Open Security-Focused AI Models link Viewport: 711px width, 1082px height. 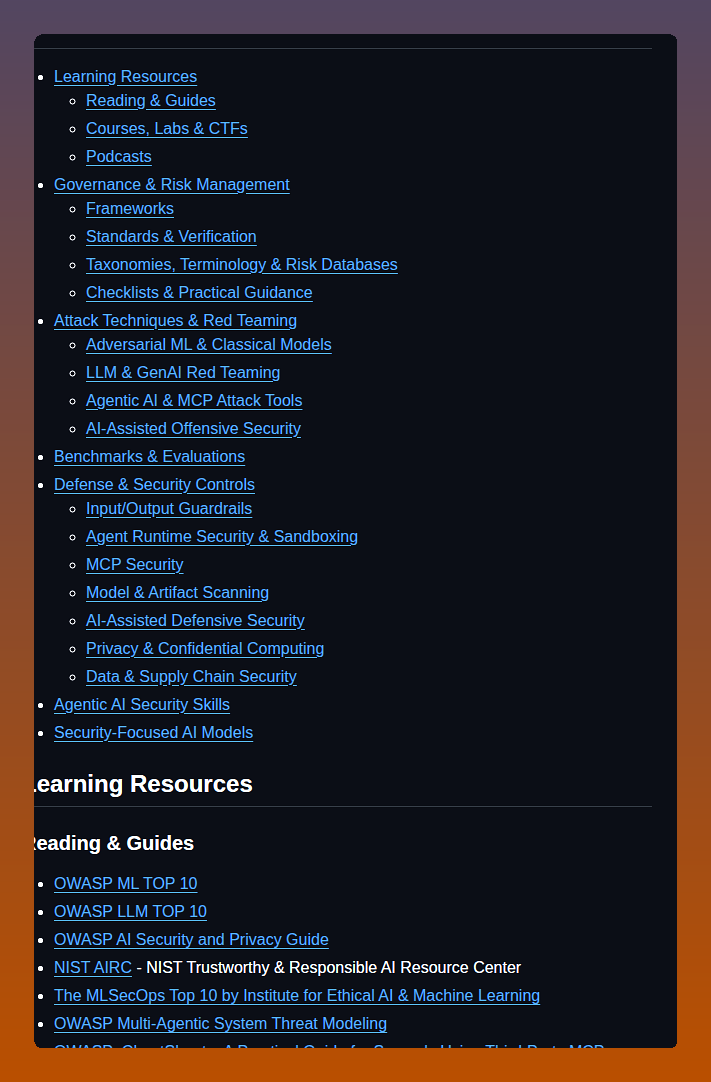pyautogui.click(x=153, y=733)
